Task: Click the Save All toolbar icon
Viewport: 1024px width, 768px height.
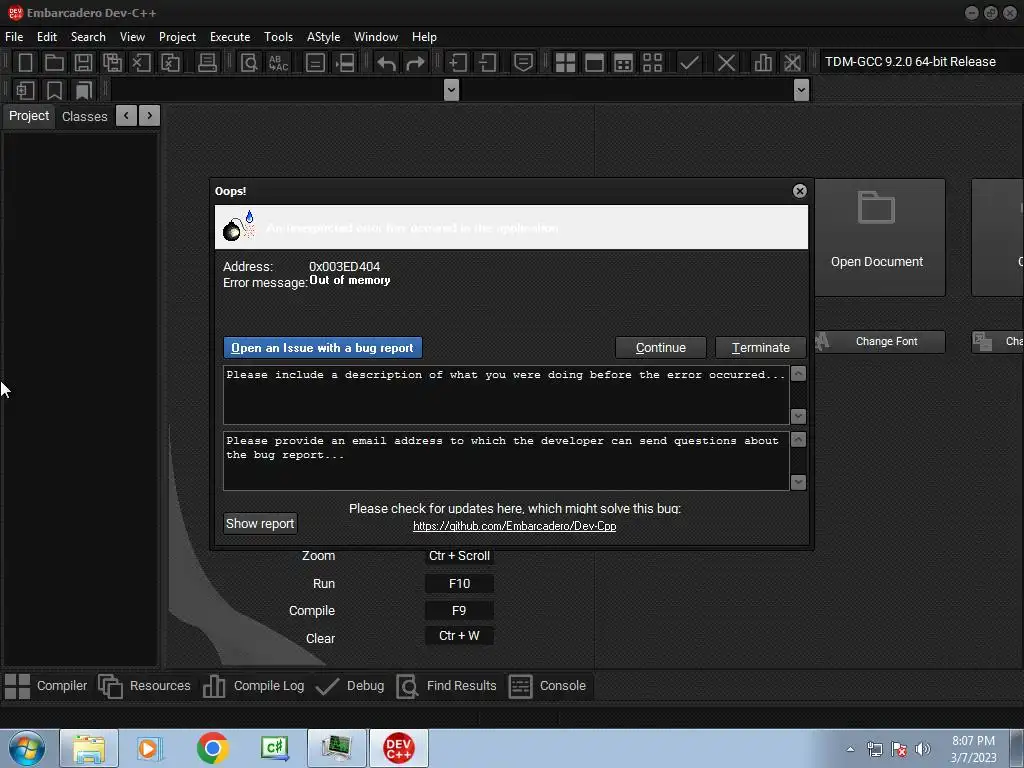Action: [112, 63]
